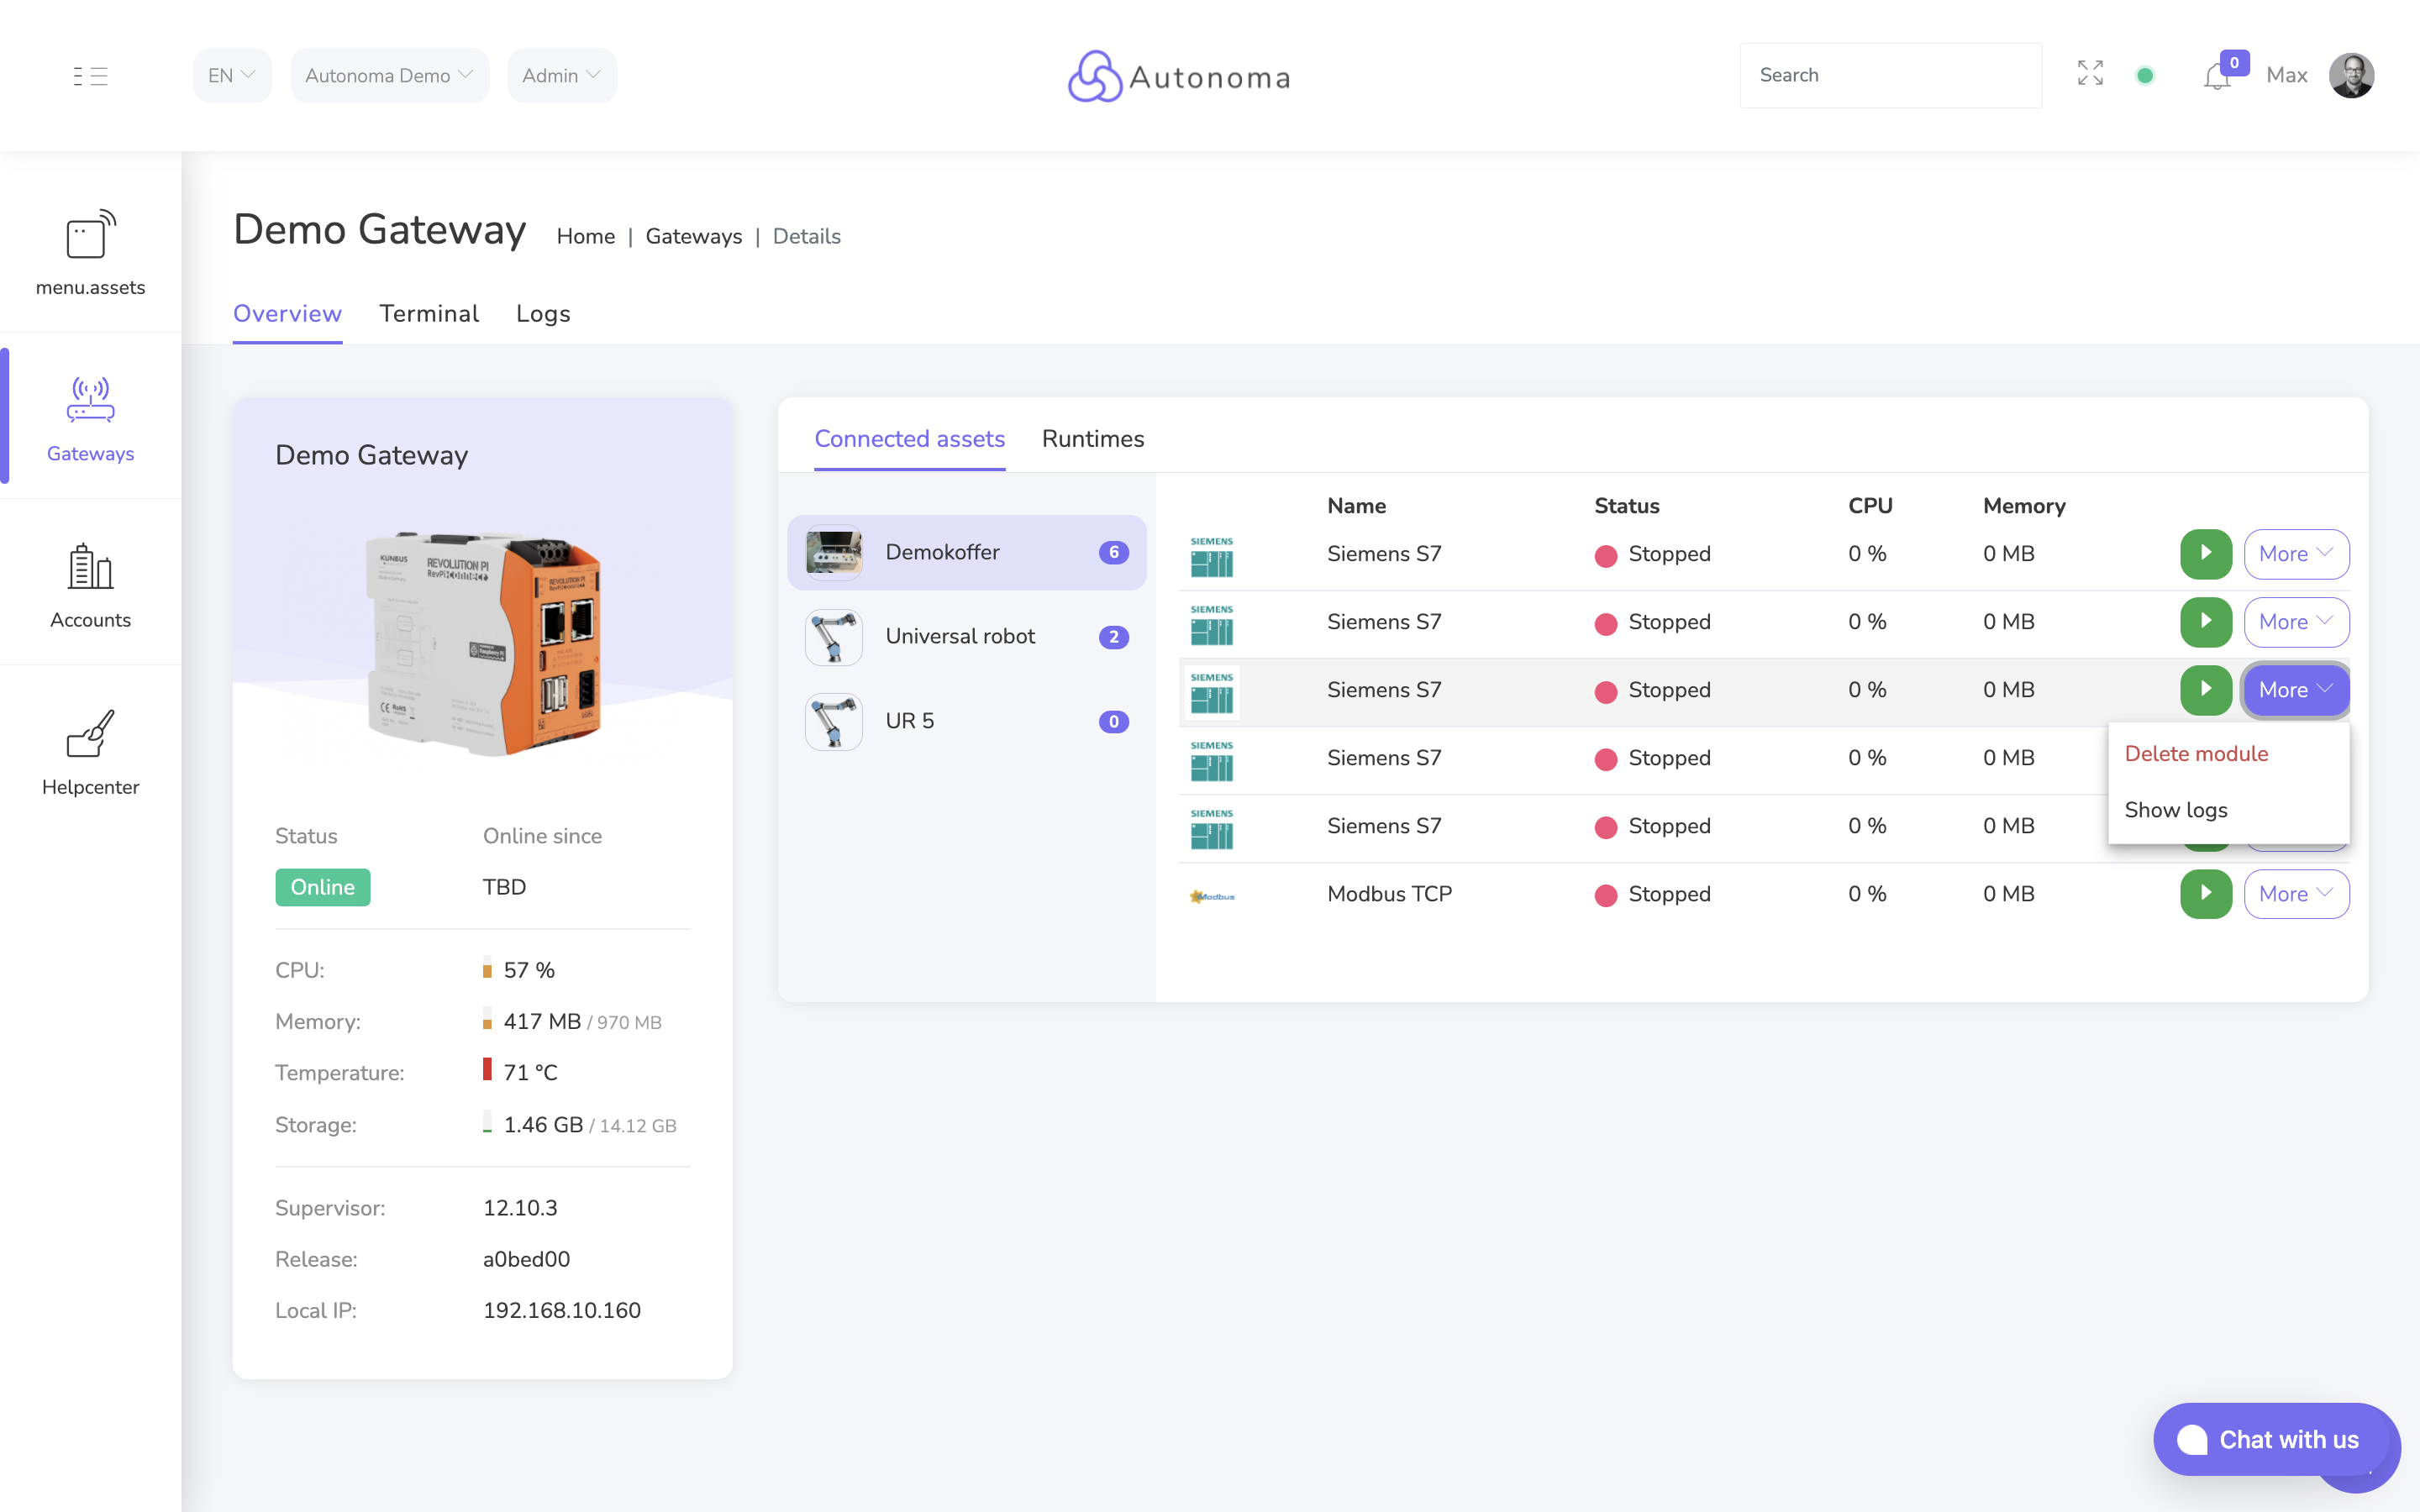Click the Online status badge
Image resolution: width=2420 pixels, height=1512 pixels.
322,887
